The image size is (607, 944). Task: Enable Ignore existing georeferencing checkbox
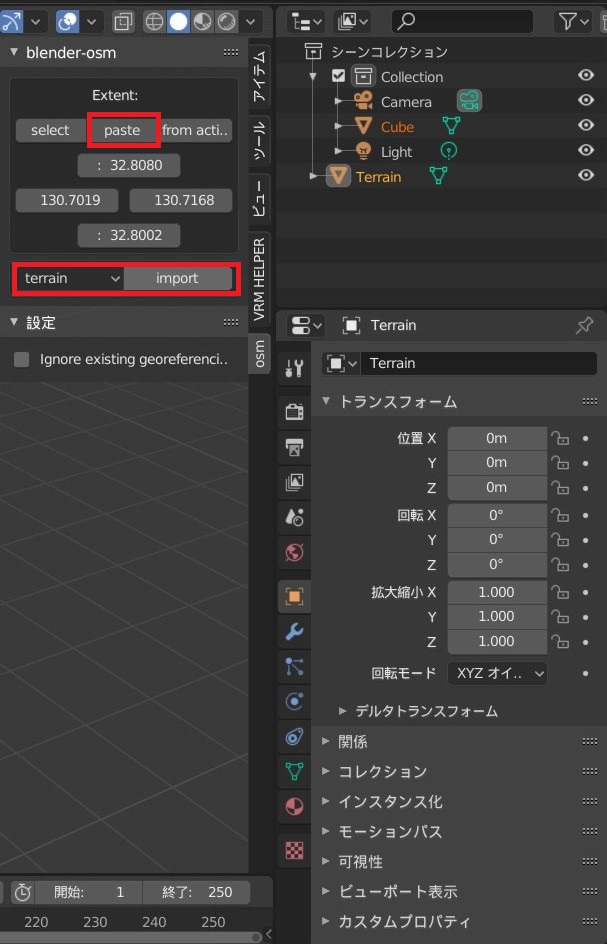click(22, 359)
